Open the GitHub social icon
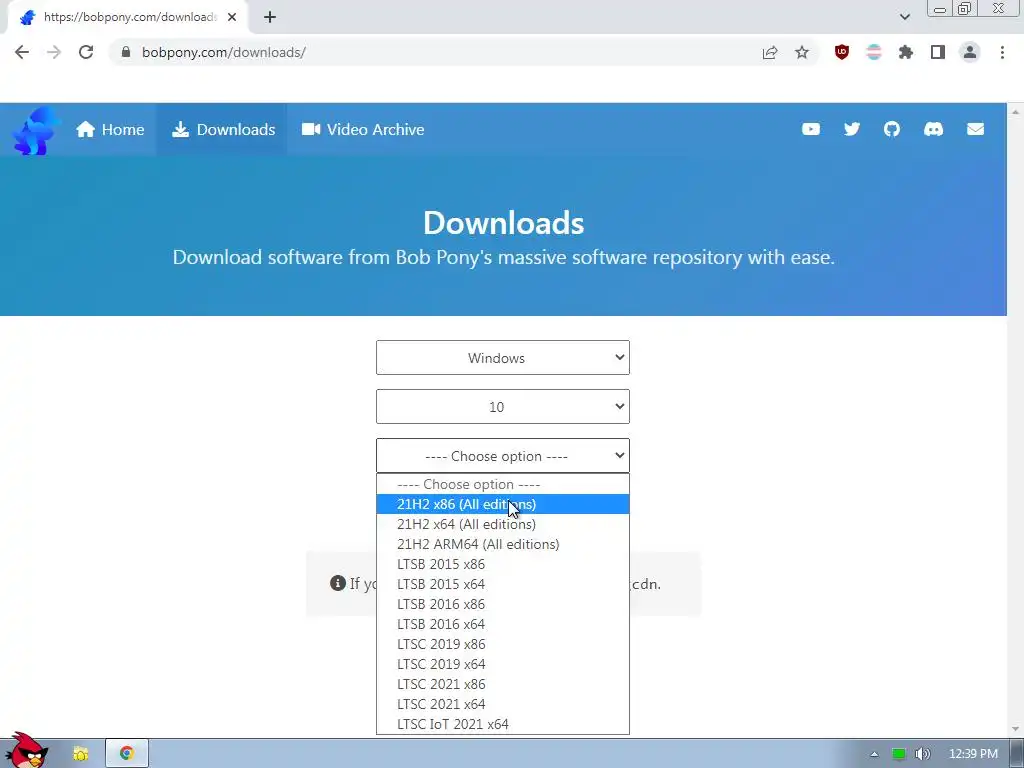 point(892,129)
